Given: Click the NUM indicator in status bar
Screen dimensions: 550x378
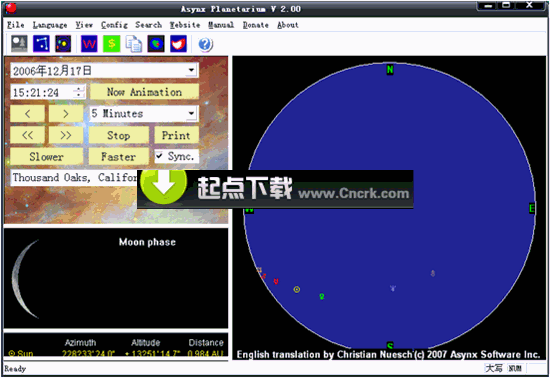Looking at the screenshot, I should coord(515,368).
